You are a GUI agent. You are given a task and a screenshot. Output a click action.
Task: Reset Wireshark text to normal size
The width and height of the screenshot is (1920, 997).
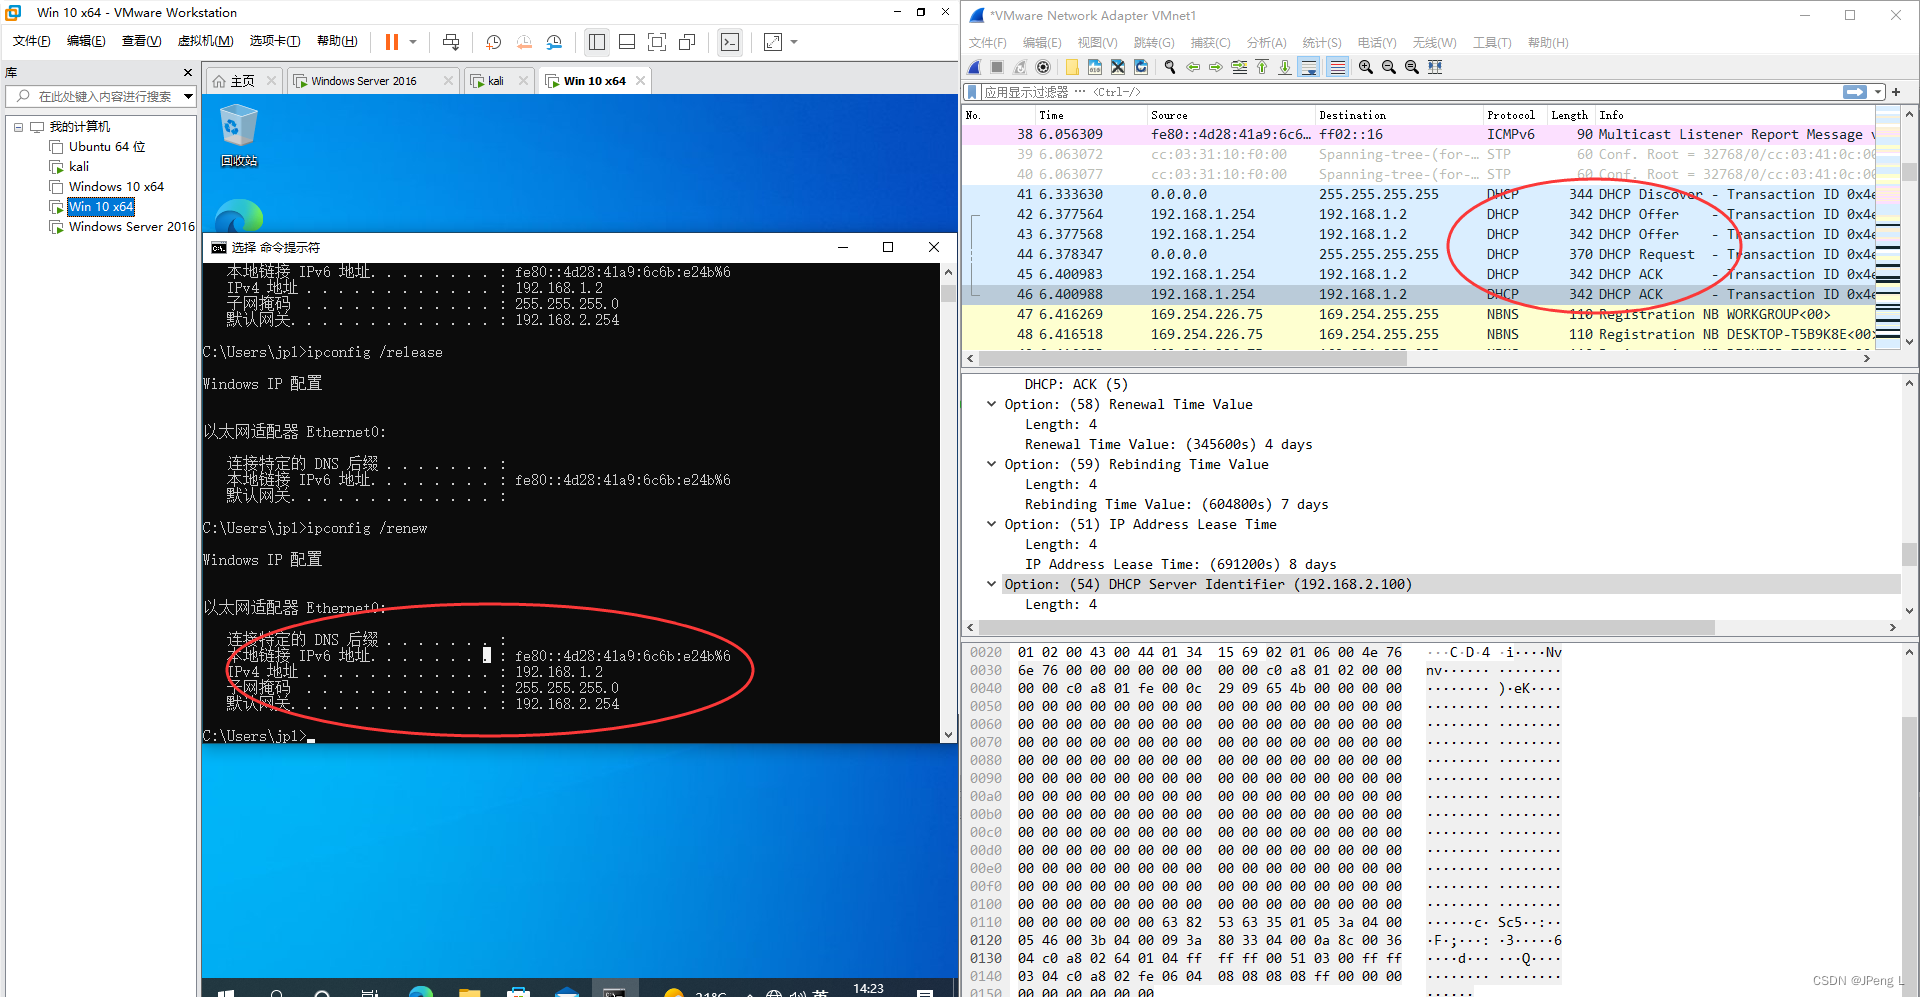tap(1412, 67)
